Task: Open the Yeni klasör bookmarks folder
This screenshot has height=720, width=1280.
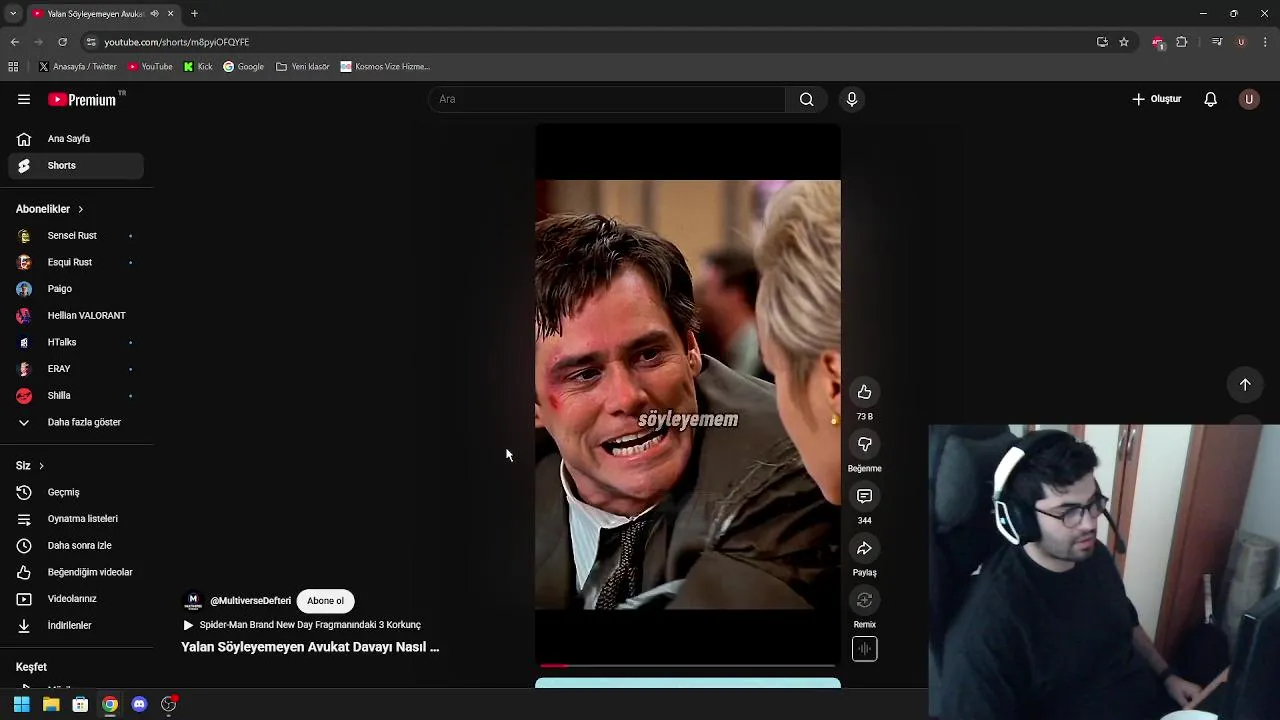Action: pos(303,67)
